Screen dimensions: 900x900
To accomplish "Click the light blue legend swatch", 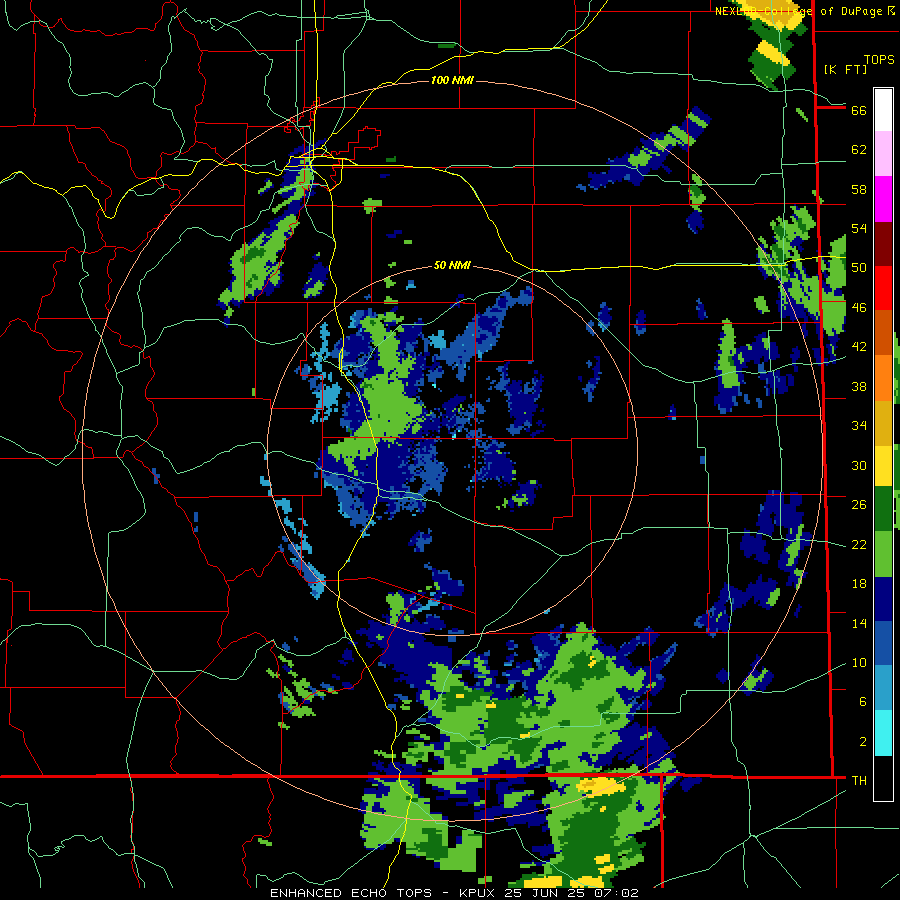I will pyautogui.click(x=883, y=688).
